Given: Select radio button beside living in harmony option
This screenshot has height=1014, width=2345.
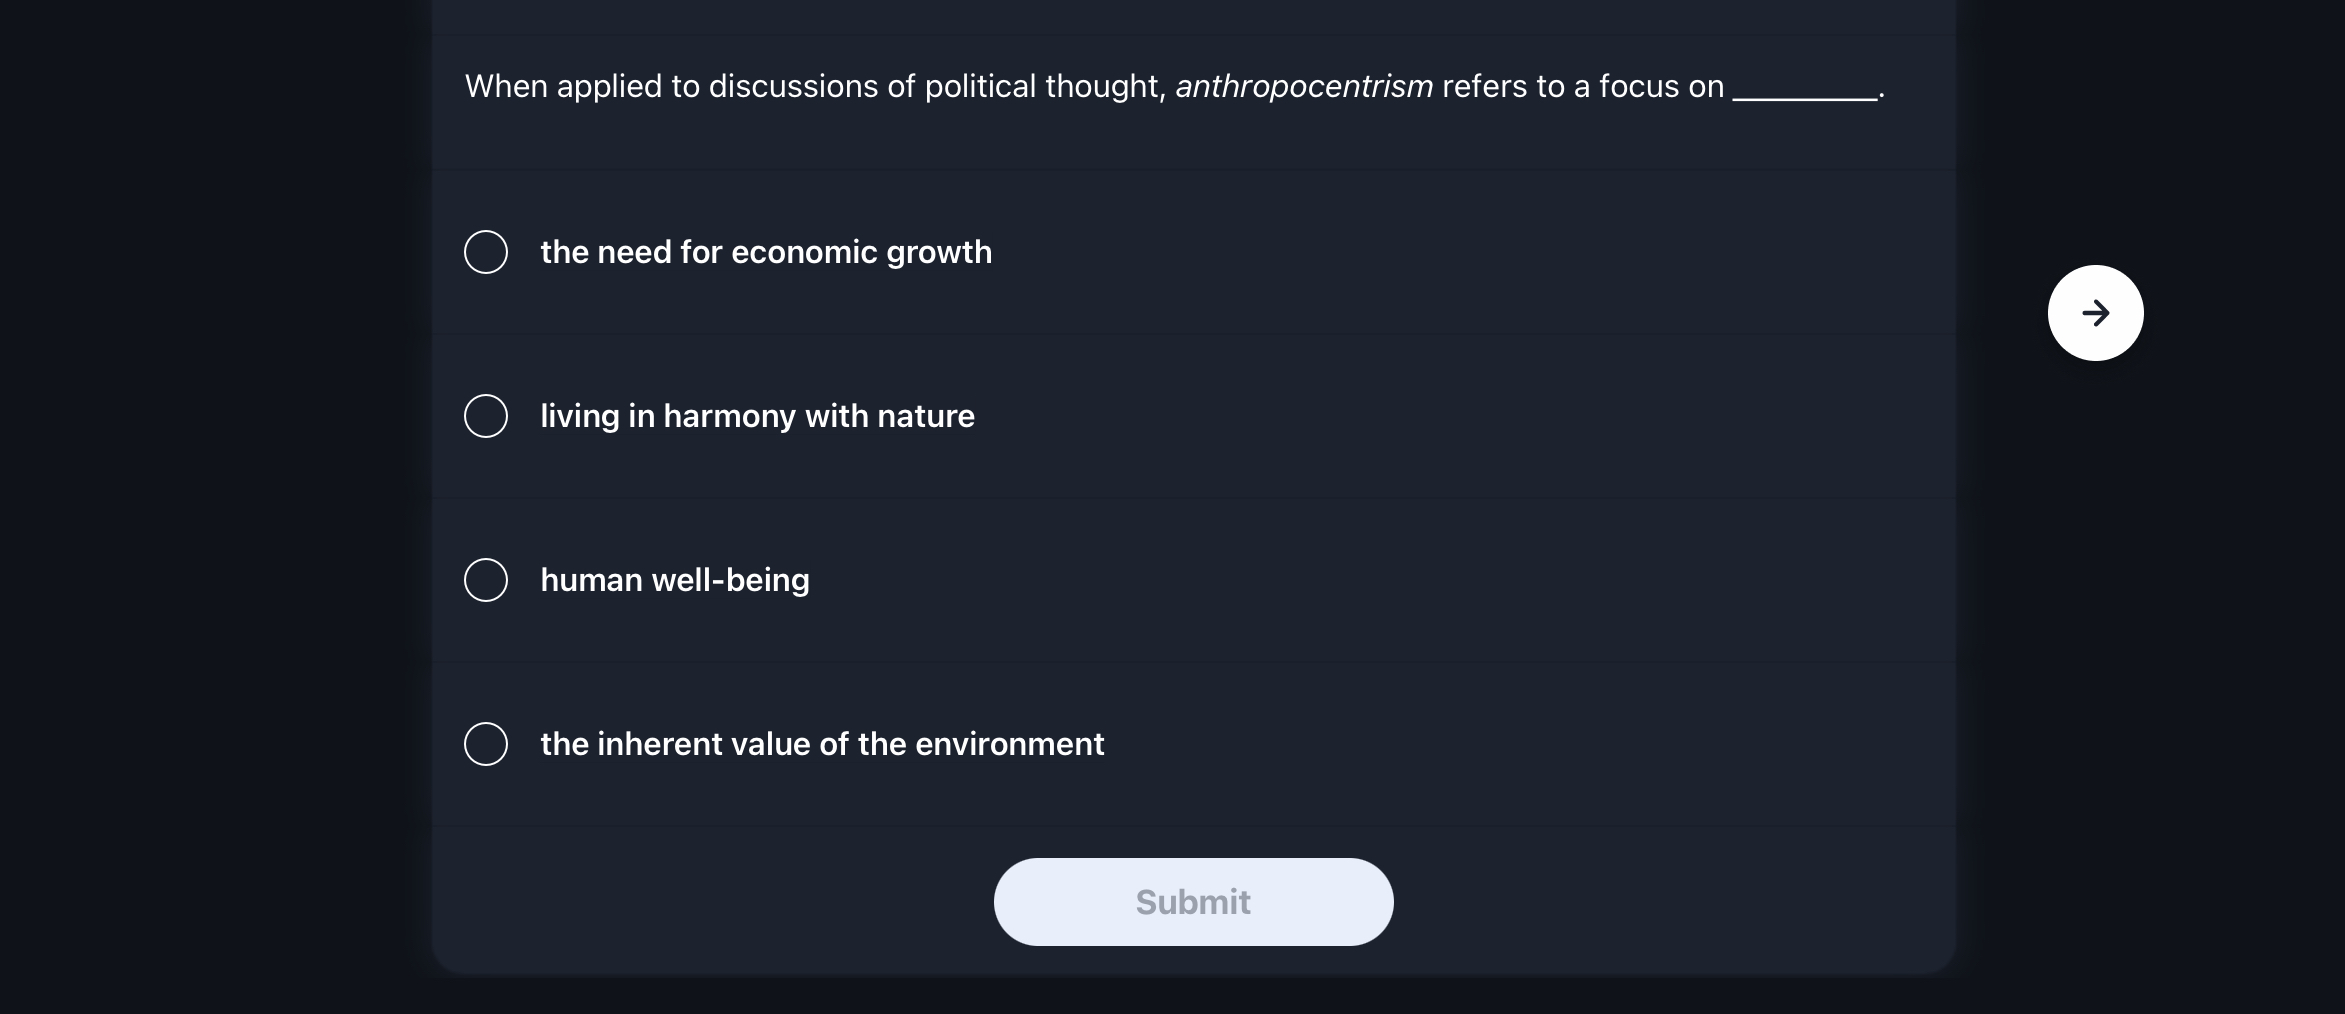Looking at the screenshot, I should [x=486, y=415].
